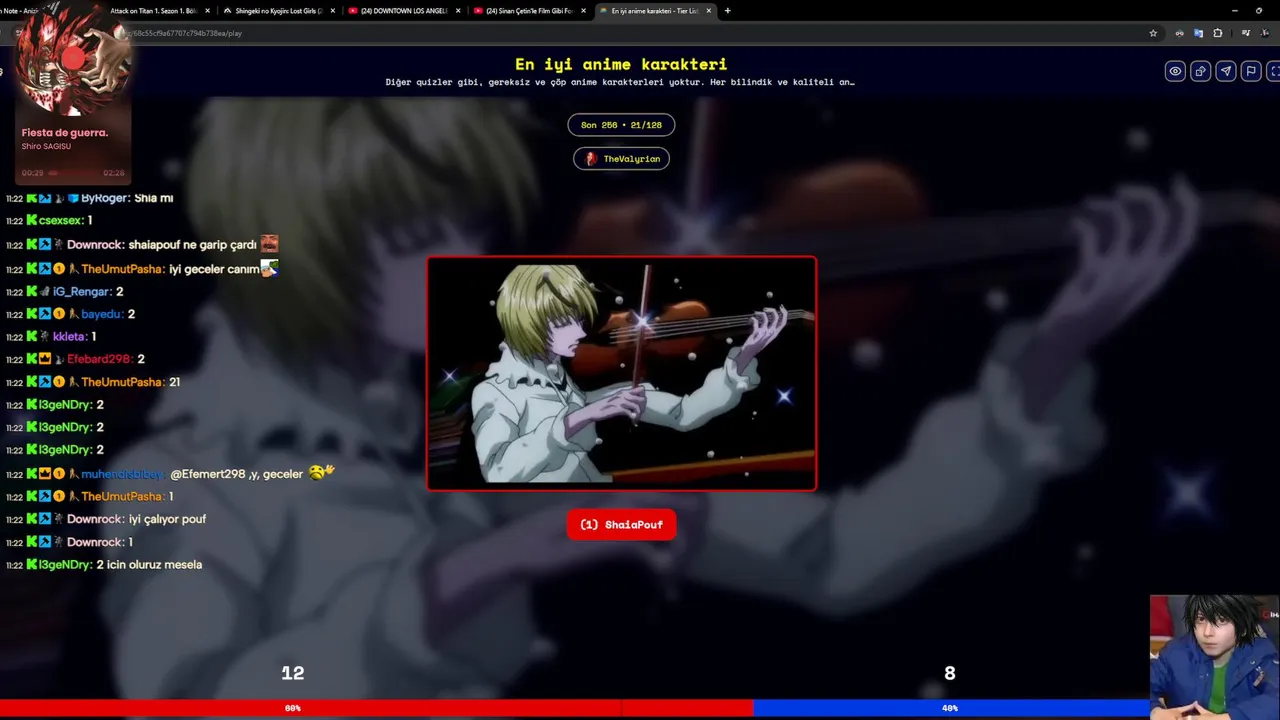Restore down the browser window
Viewport: 1280px width, 720px height.
tap(1258, 11)
